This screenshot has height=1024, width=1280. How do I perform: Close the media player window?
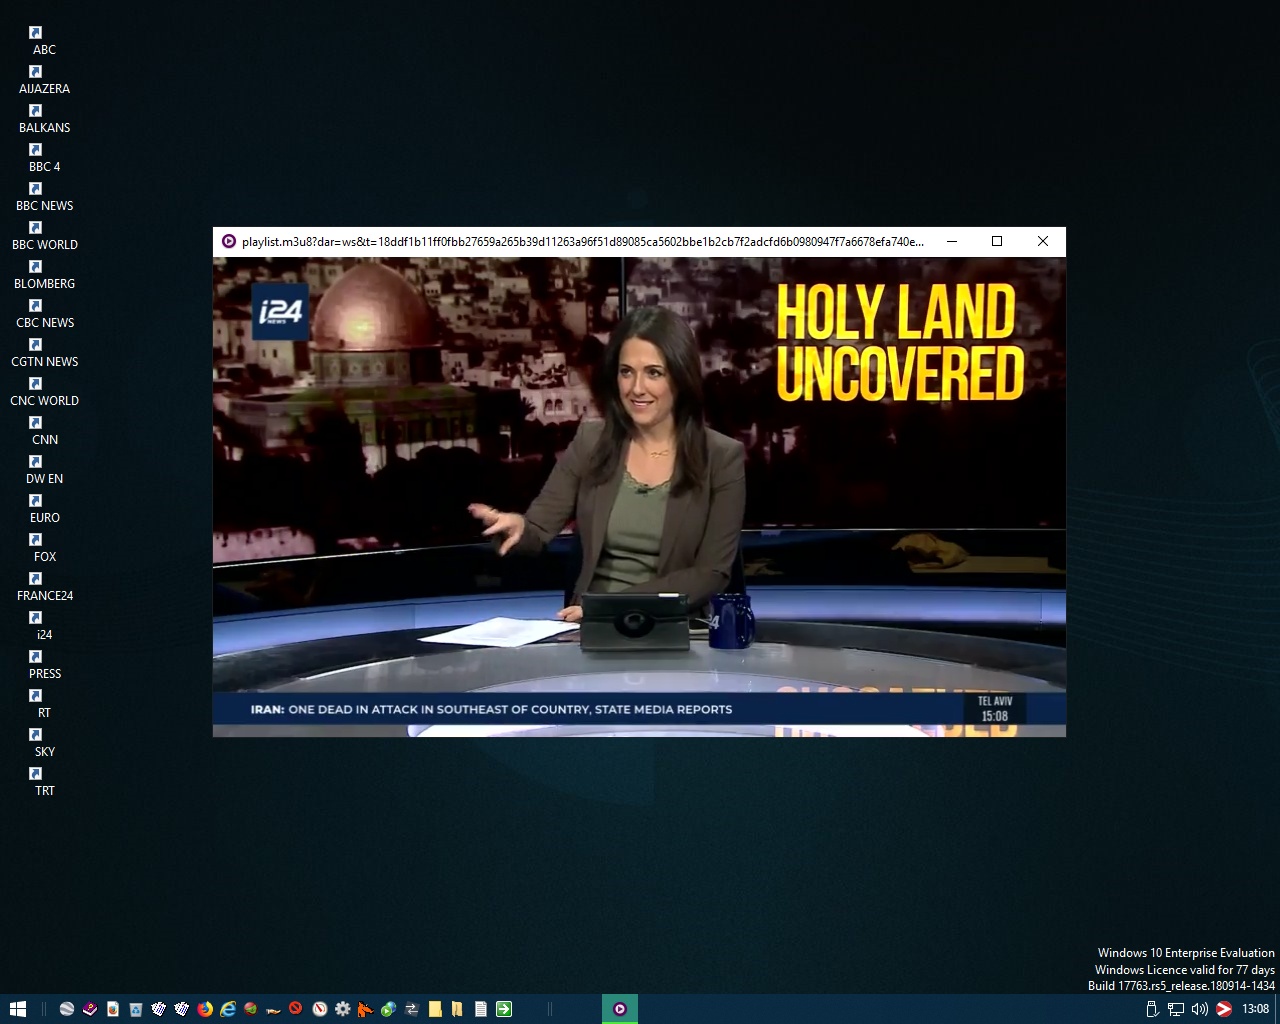pos(1043,241)
